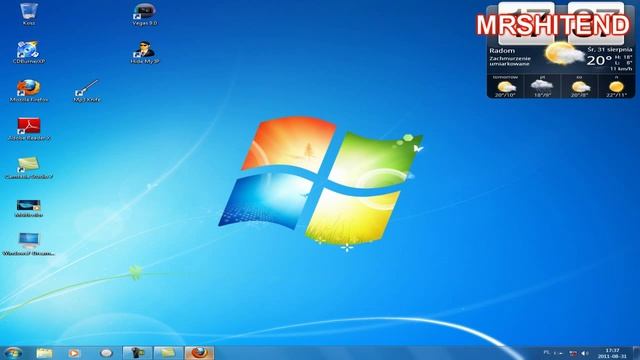Click current weather sun-and-cloud icon in gadget
Screen dimensions: 640x360
tap(564, 53)
